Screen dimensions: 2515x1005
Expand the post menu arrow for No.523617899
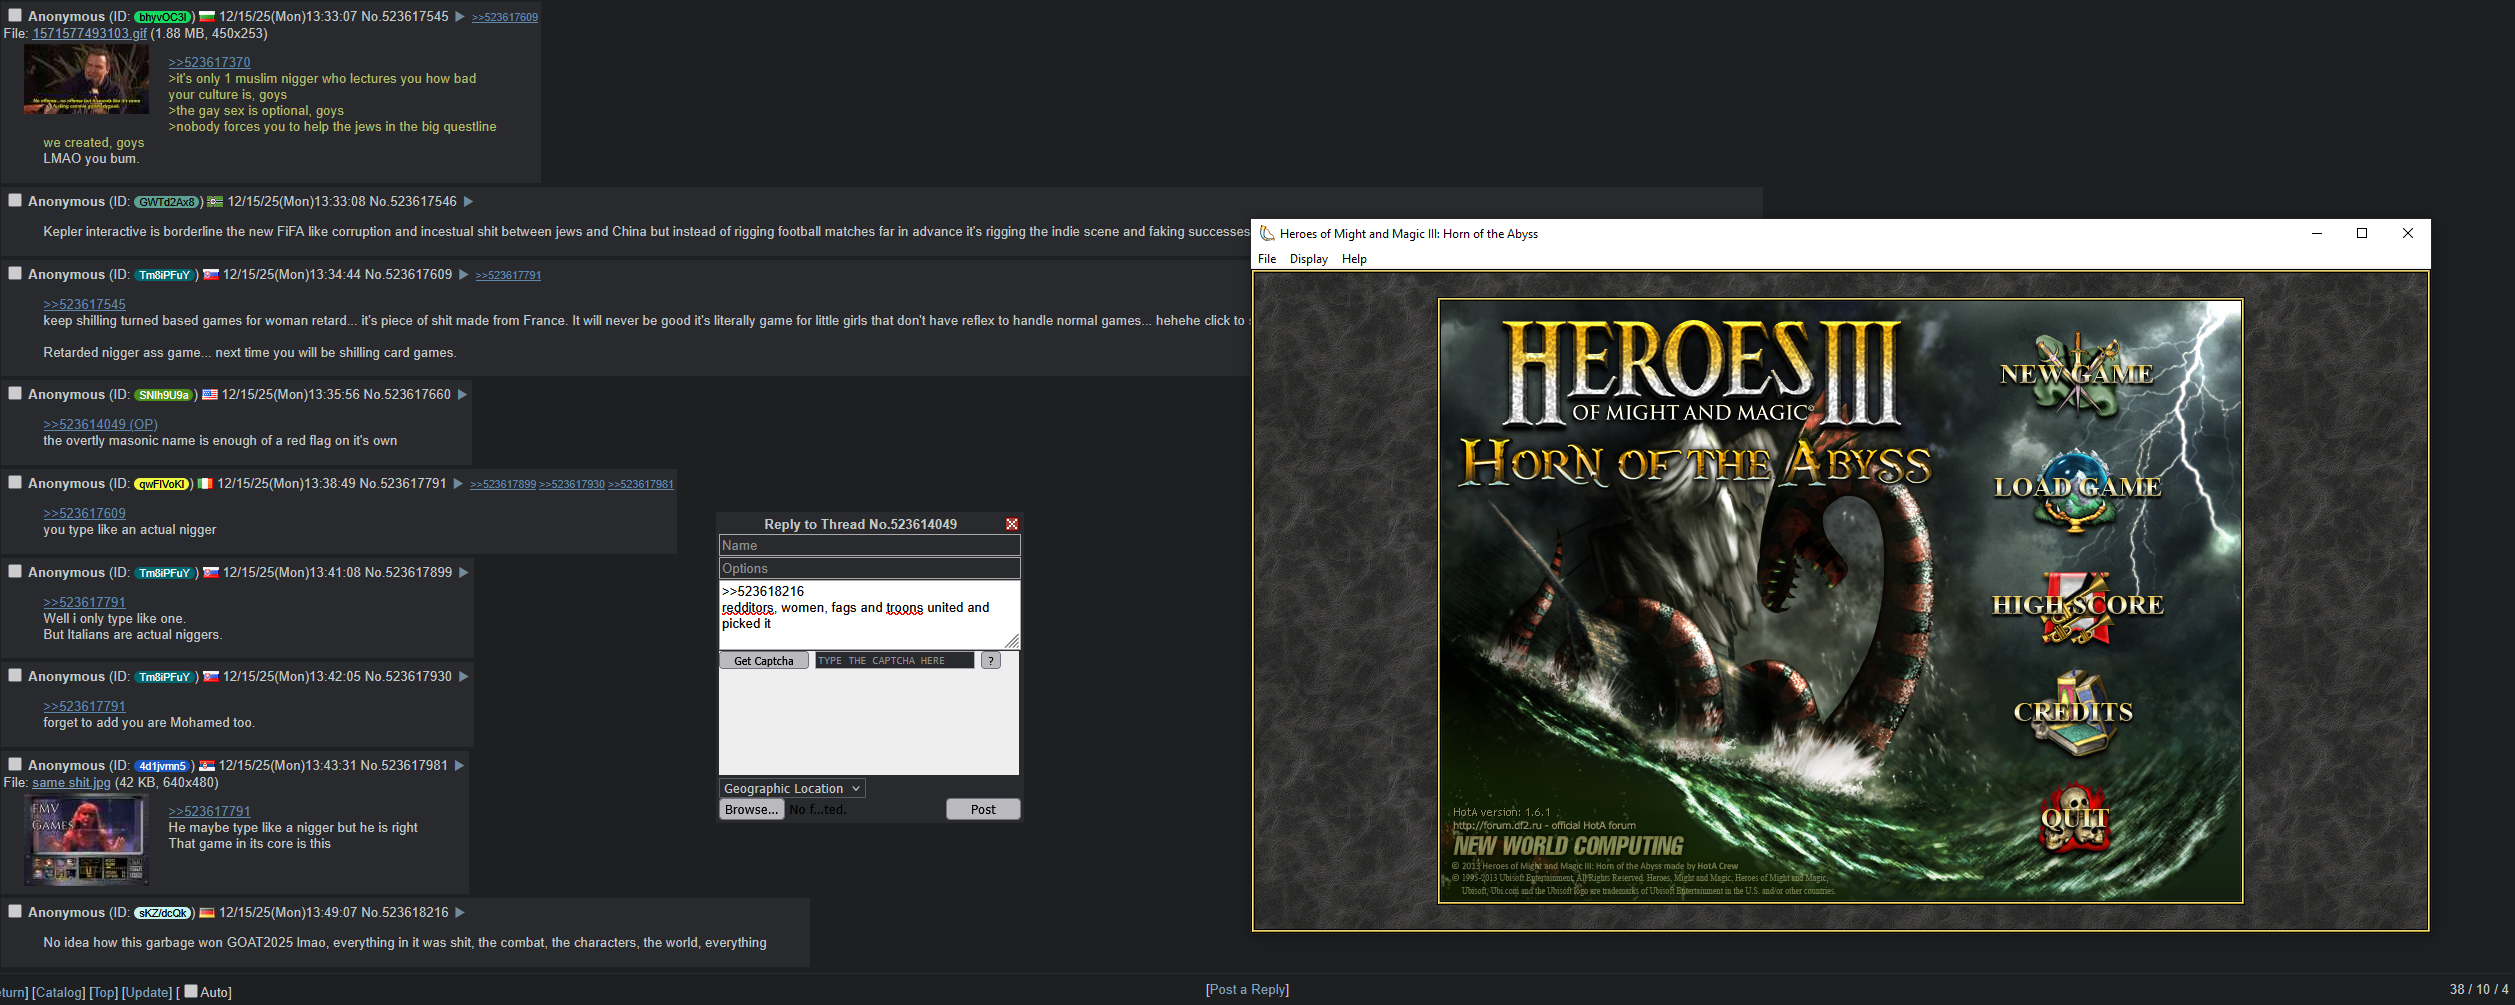tap(464, 573)
